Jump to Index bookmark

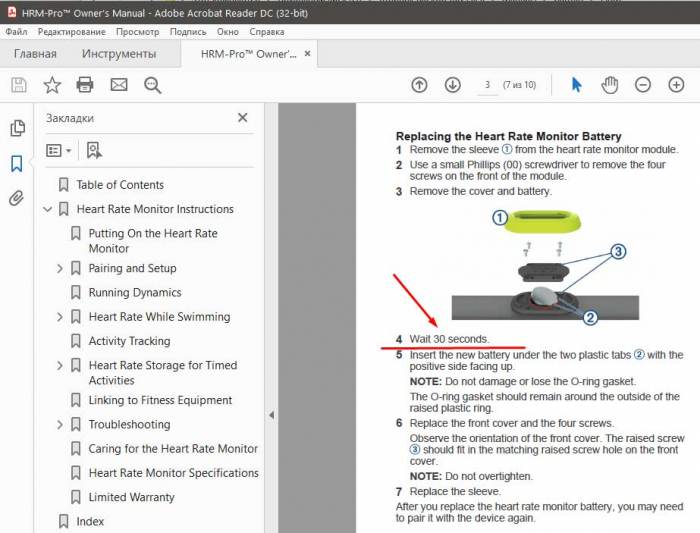[x=90, y=521]
